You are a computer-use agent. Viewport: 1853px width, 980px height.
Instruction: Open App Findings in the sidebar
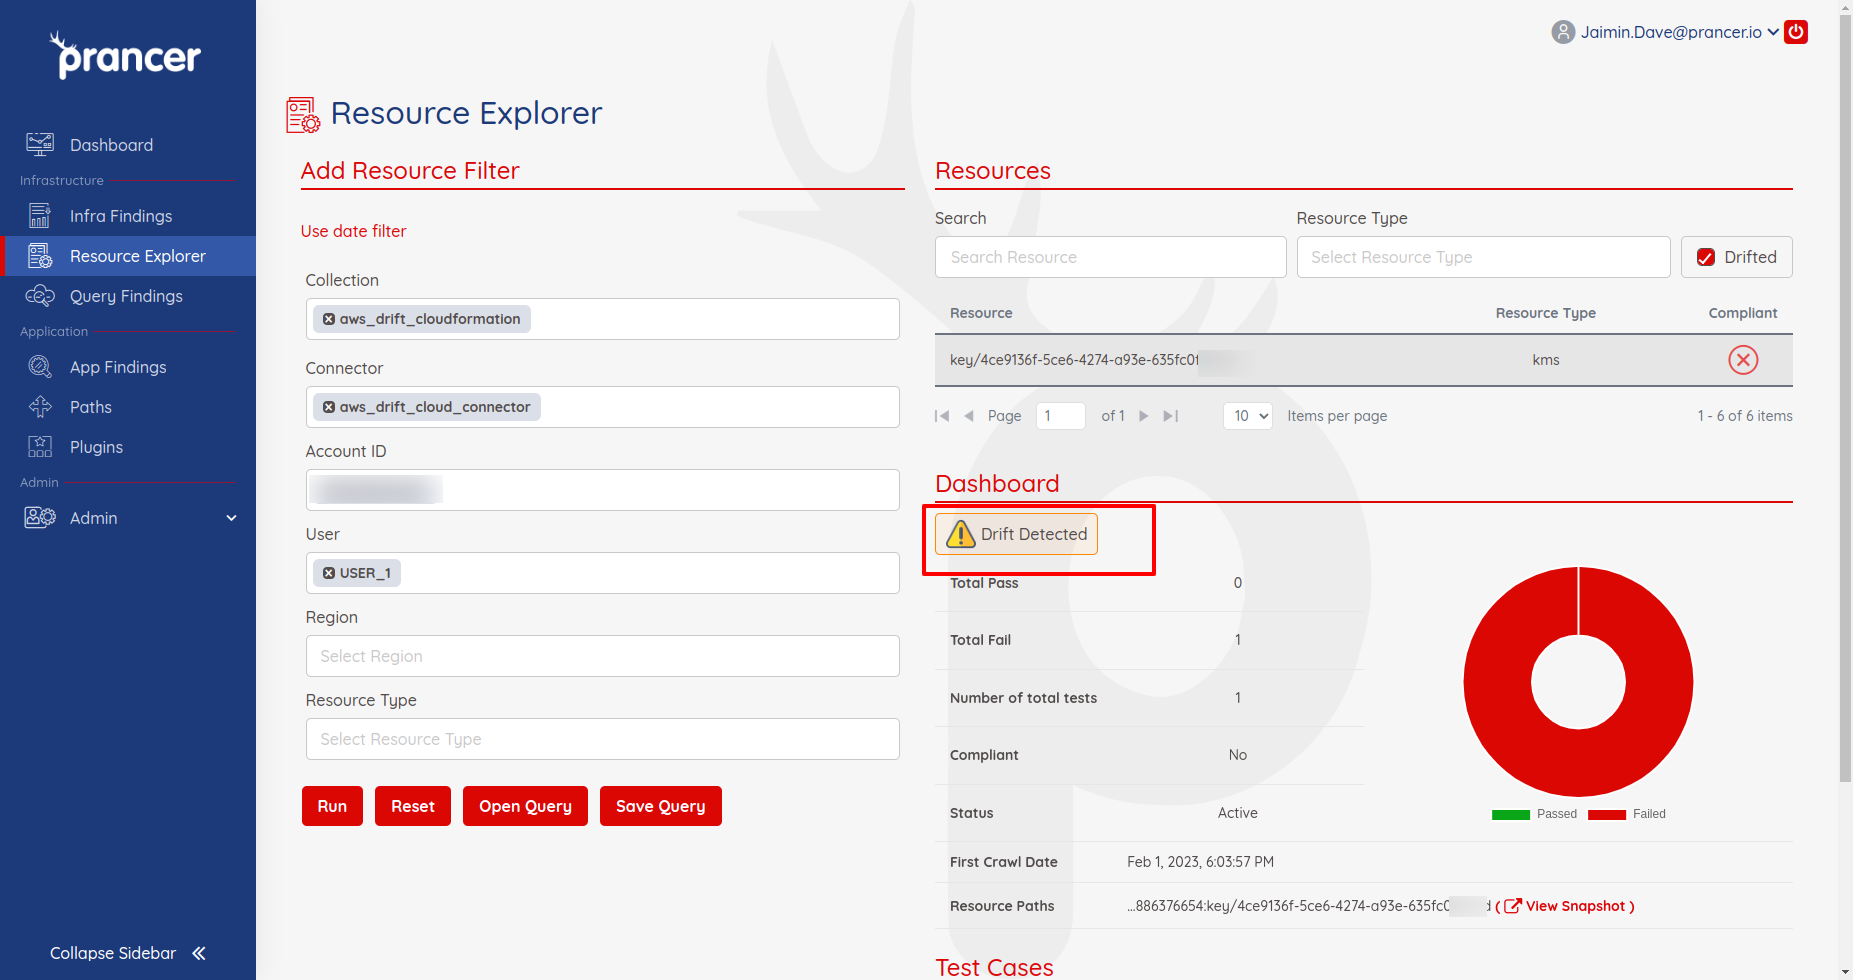click(118, 367)
